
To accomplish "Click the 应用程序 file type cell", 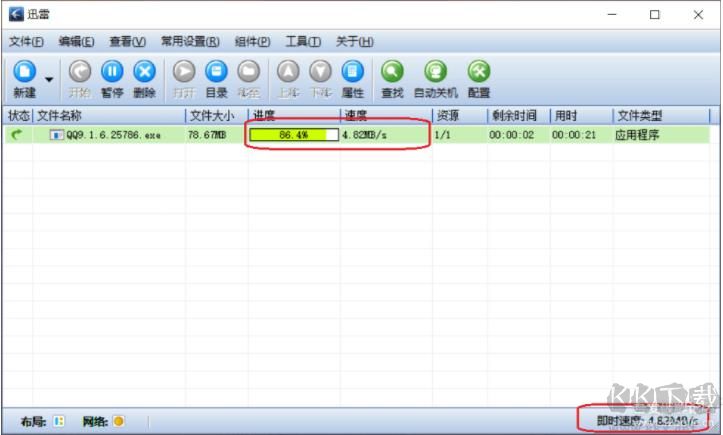I will tap(637, 135).
